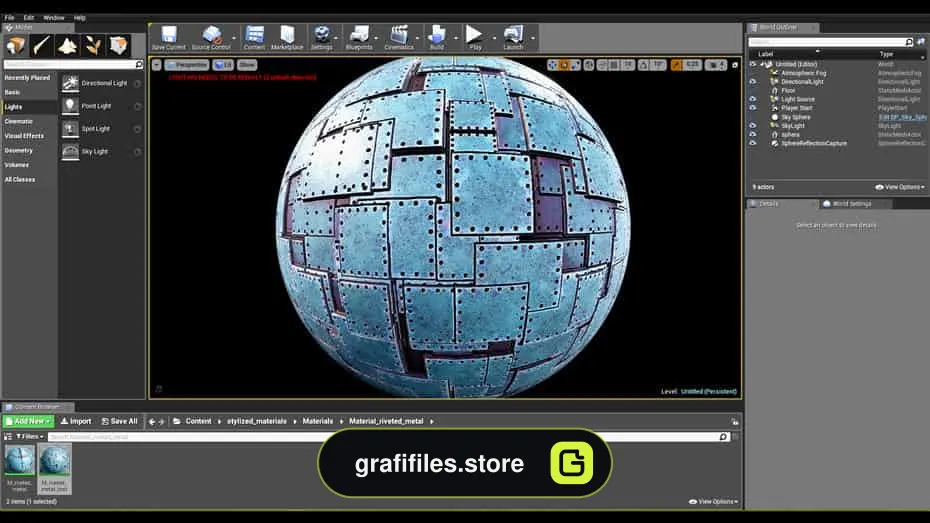This screenshot has width=930, height=523.
Task: Toggle surface snapping in viewport toolbar
Action: click(x=602, y=65)
